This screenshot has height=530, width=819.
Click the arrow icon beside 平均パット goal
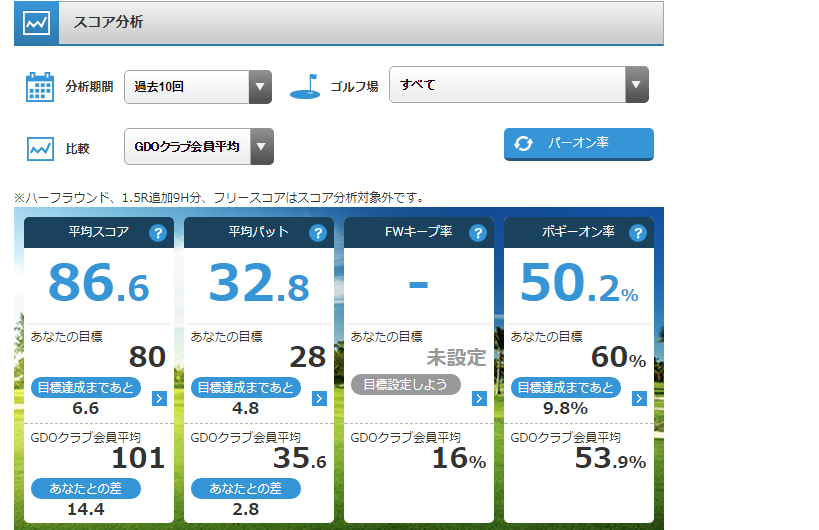[x=319, y=399]
